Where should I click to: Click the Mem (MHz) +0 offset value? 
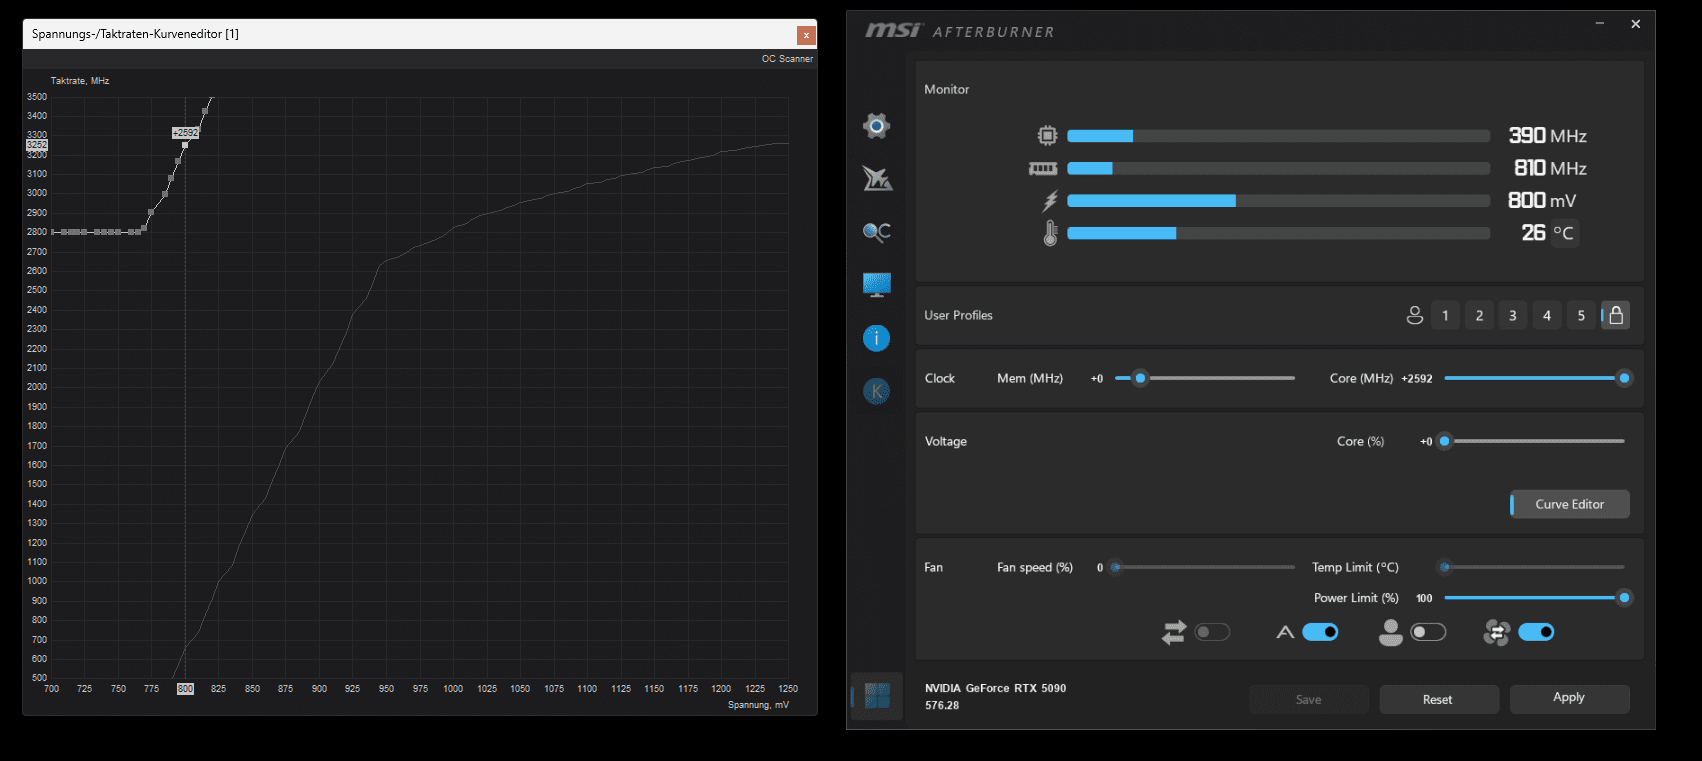tap(1097, 379)
